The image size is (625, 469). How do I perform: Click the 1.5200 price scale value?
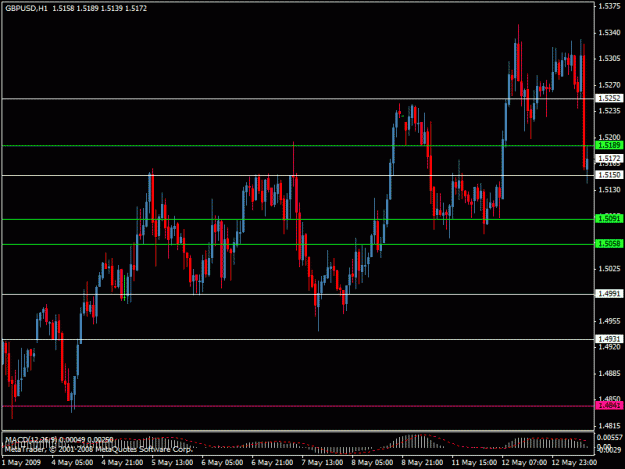point(609,137)
